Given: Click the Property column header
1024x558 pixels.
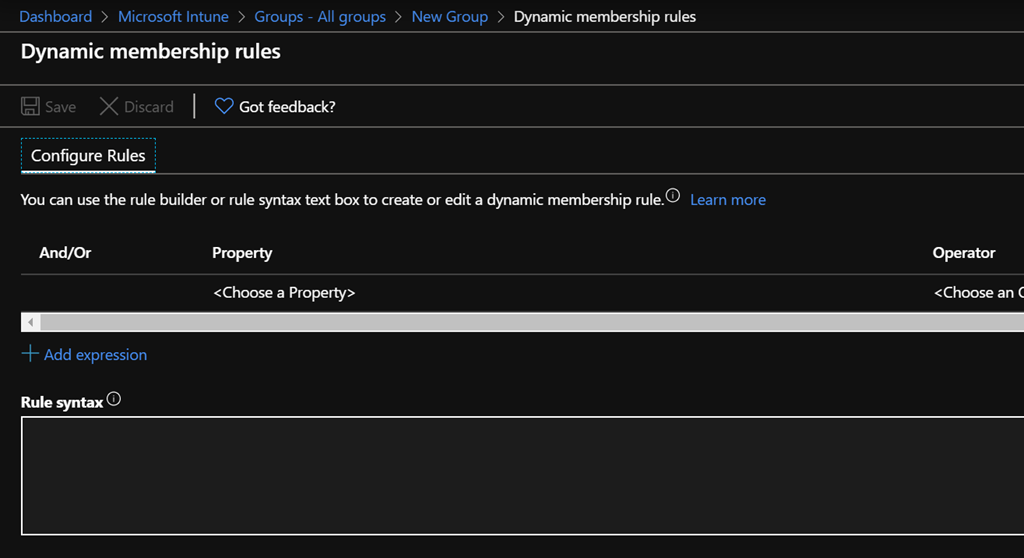Looking at the screenshot, I should 242,253.
